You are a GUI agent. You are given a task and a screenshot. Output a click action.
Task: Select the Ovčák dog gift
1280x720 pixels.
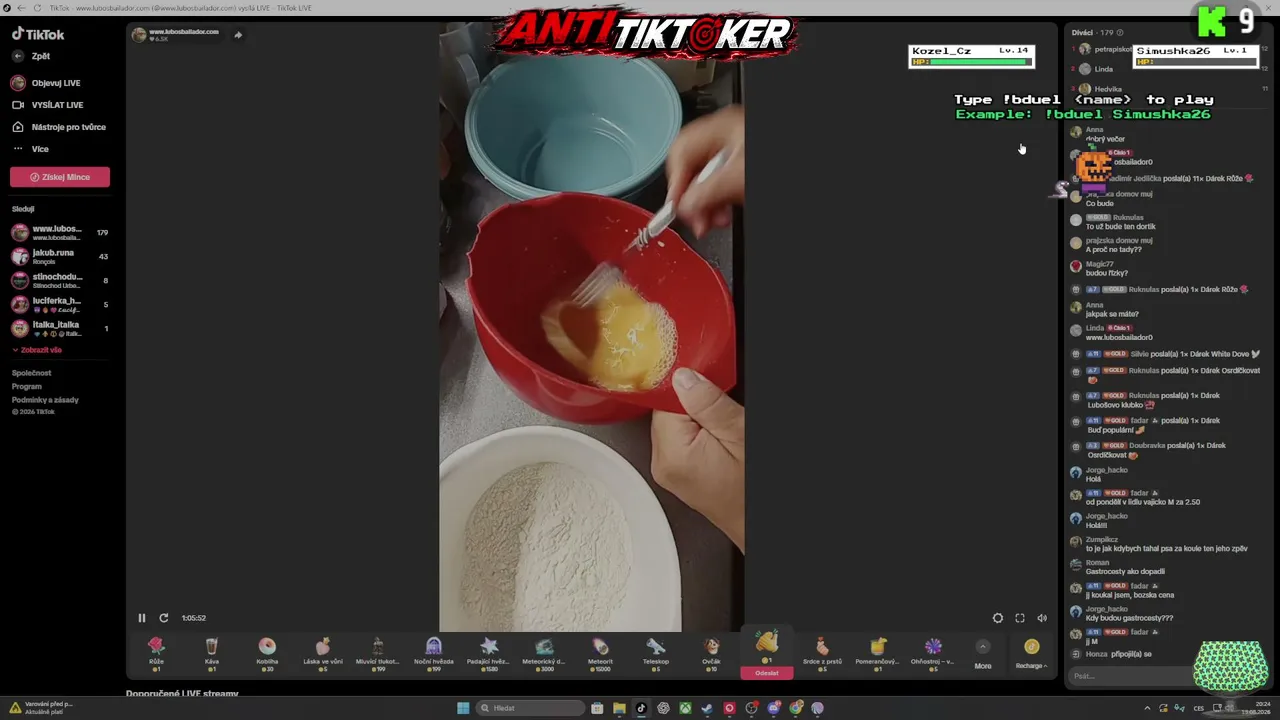711,654
